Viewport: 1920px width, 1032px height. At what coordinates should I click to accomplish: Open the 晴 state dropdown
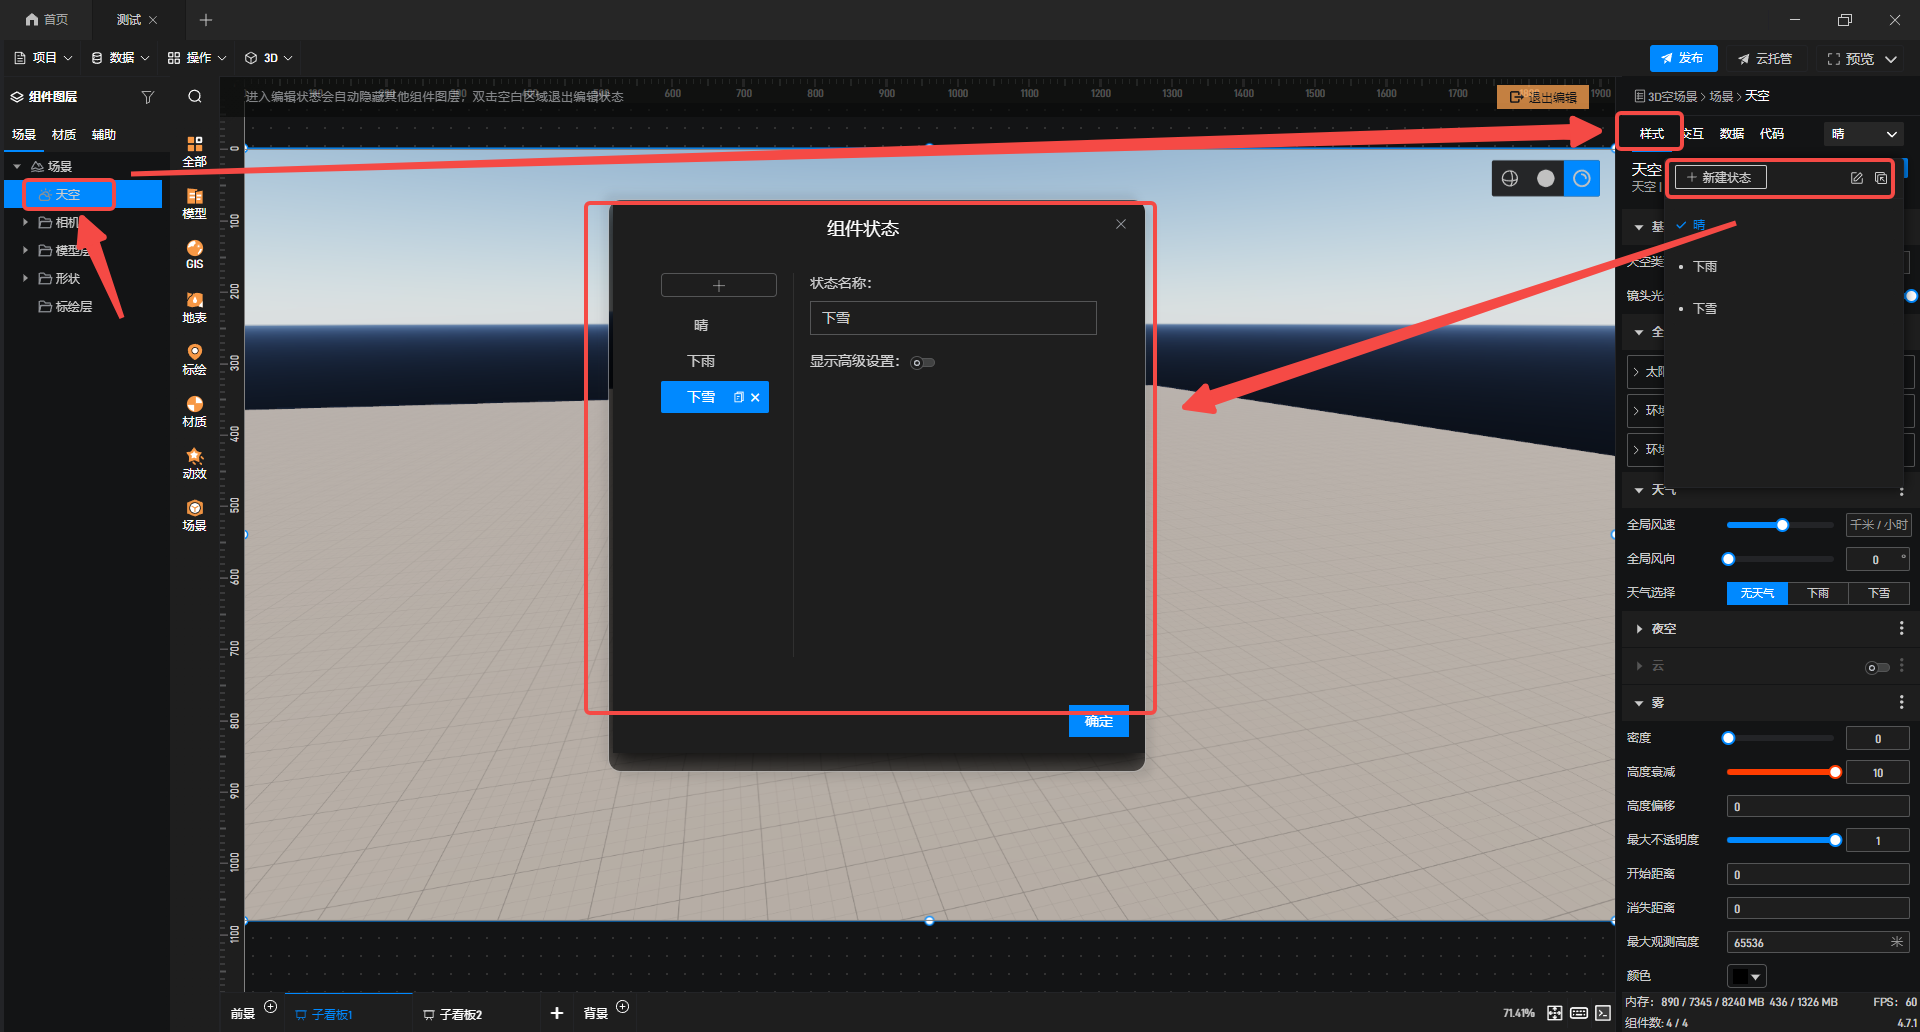1864,134
